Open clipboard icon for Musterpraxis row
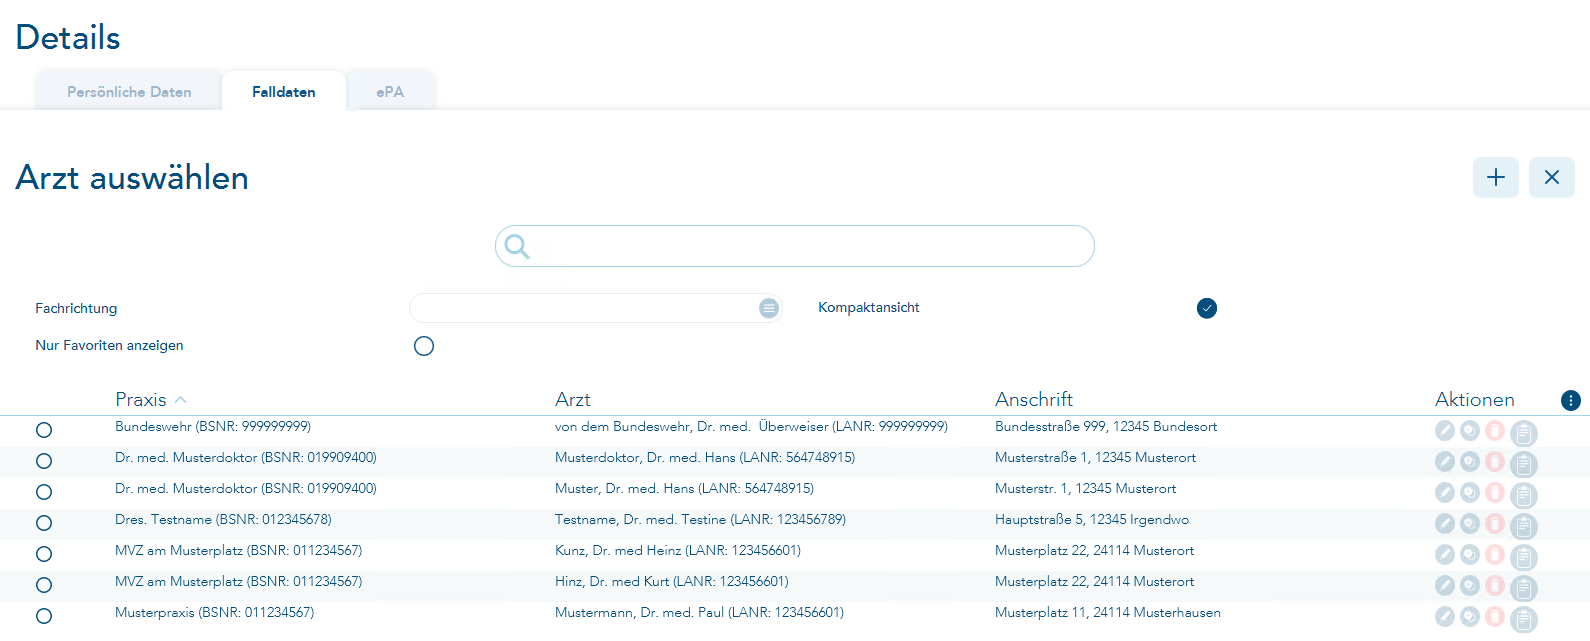Image resolution: width=1590 pixels, height=641 pixels. [x=1523, y=619]
